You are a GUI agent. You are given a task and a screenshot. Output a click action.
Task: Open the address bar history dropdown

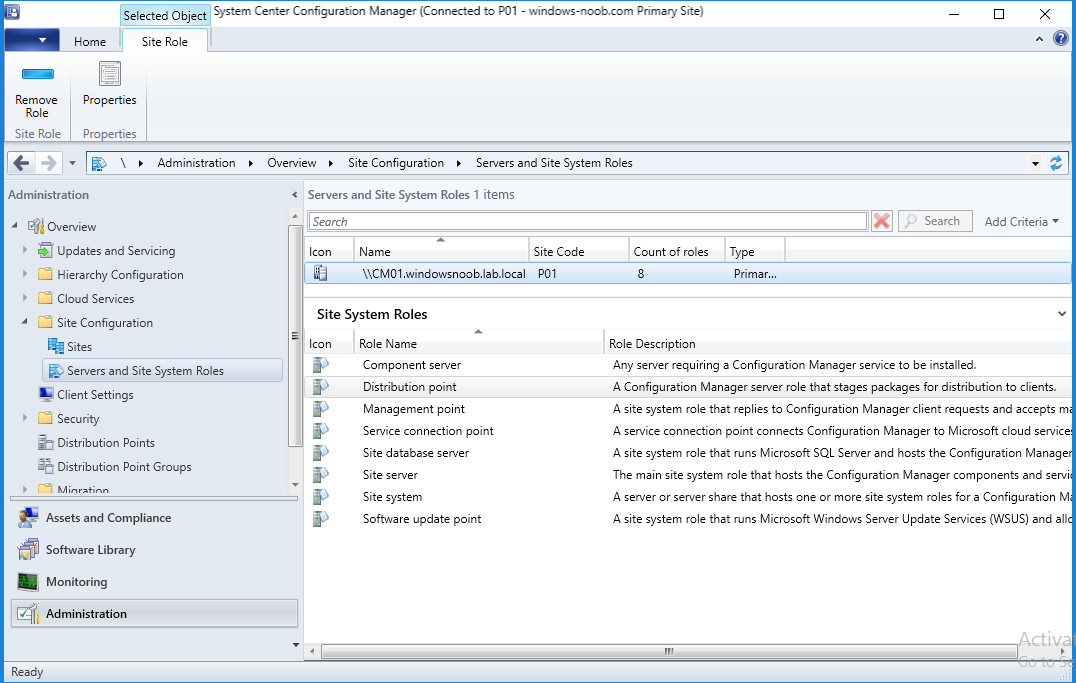click(x=1036, y=163)
